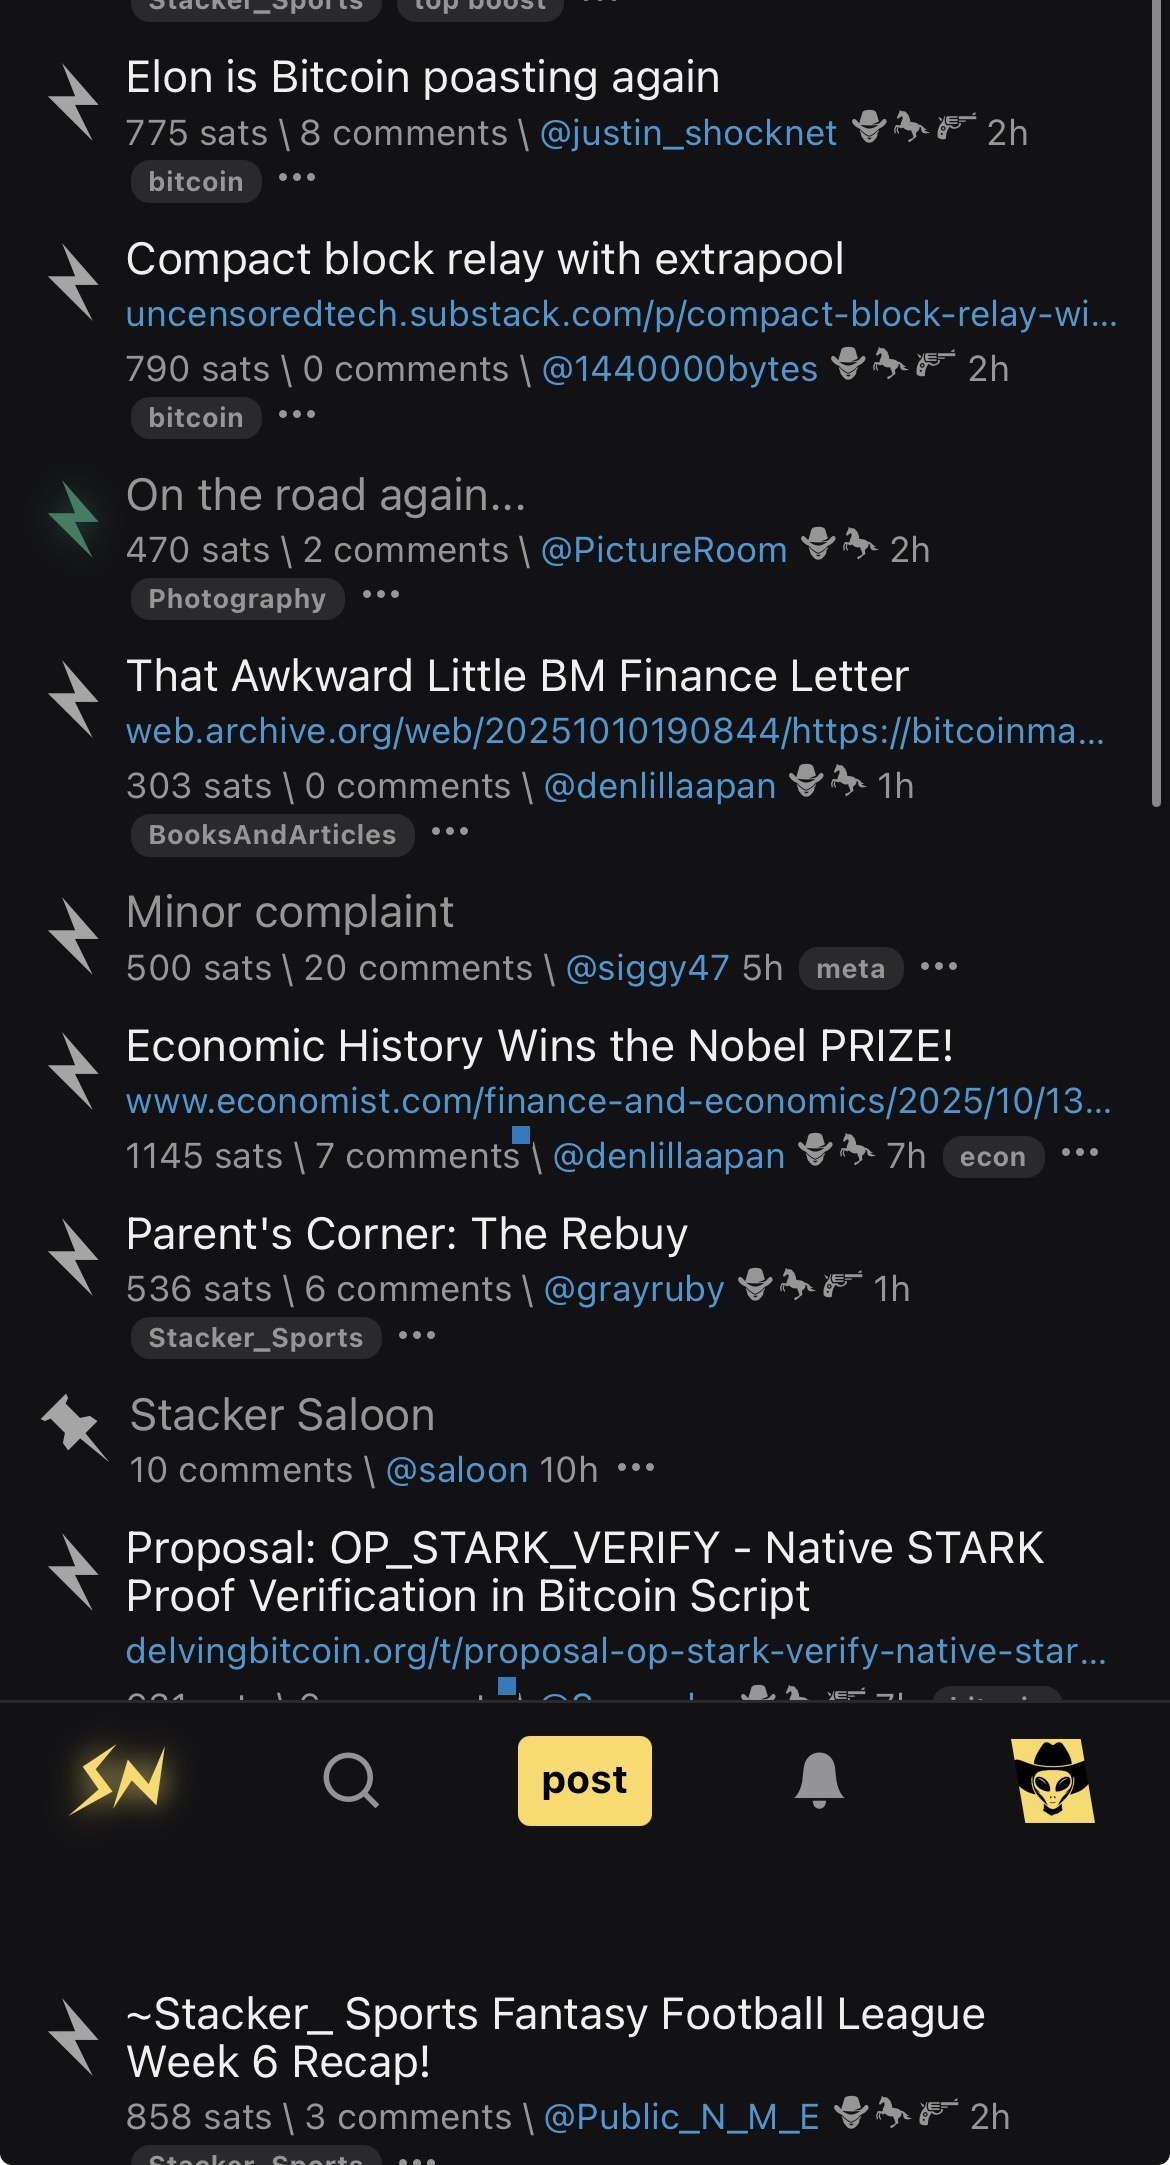Viewport: 1170px width, 2165px height.
Task: Open the ellipsis menu next to Photography tag
Action: [x=381, y=596]
